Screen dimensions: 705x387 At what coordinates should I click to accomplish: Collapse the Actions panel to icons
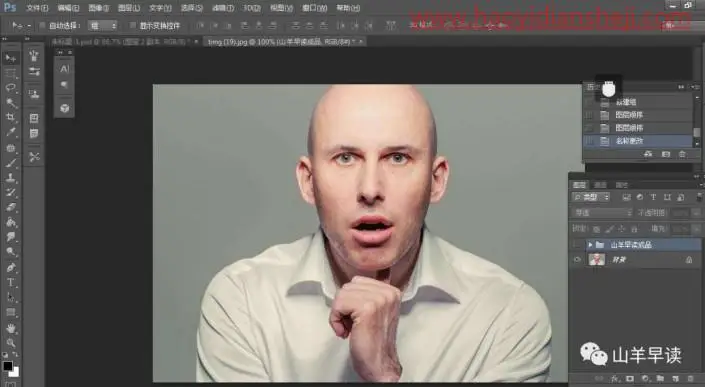[681, 87]
